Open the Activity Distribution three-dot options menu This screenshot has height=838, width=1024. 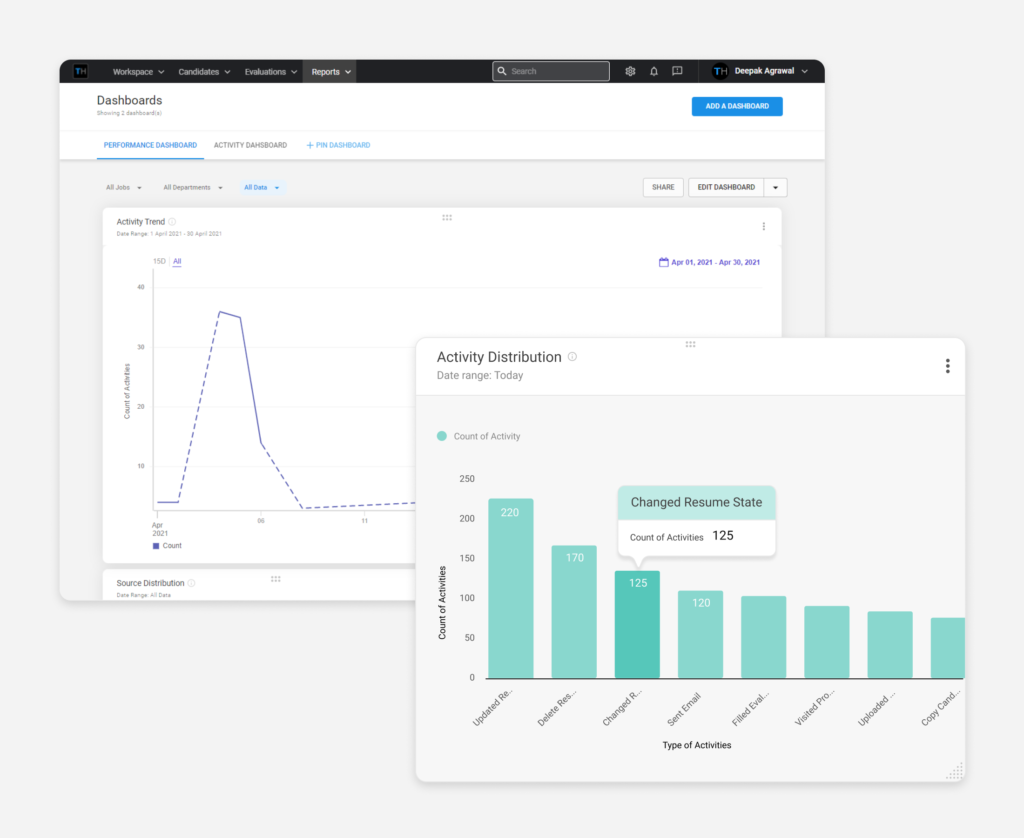pos(947,366)
